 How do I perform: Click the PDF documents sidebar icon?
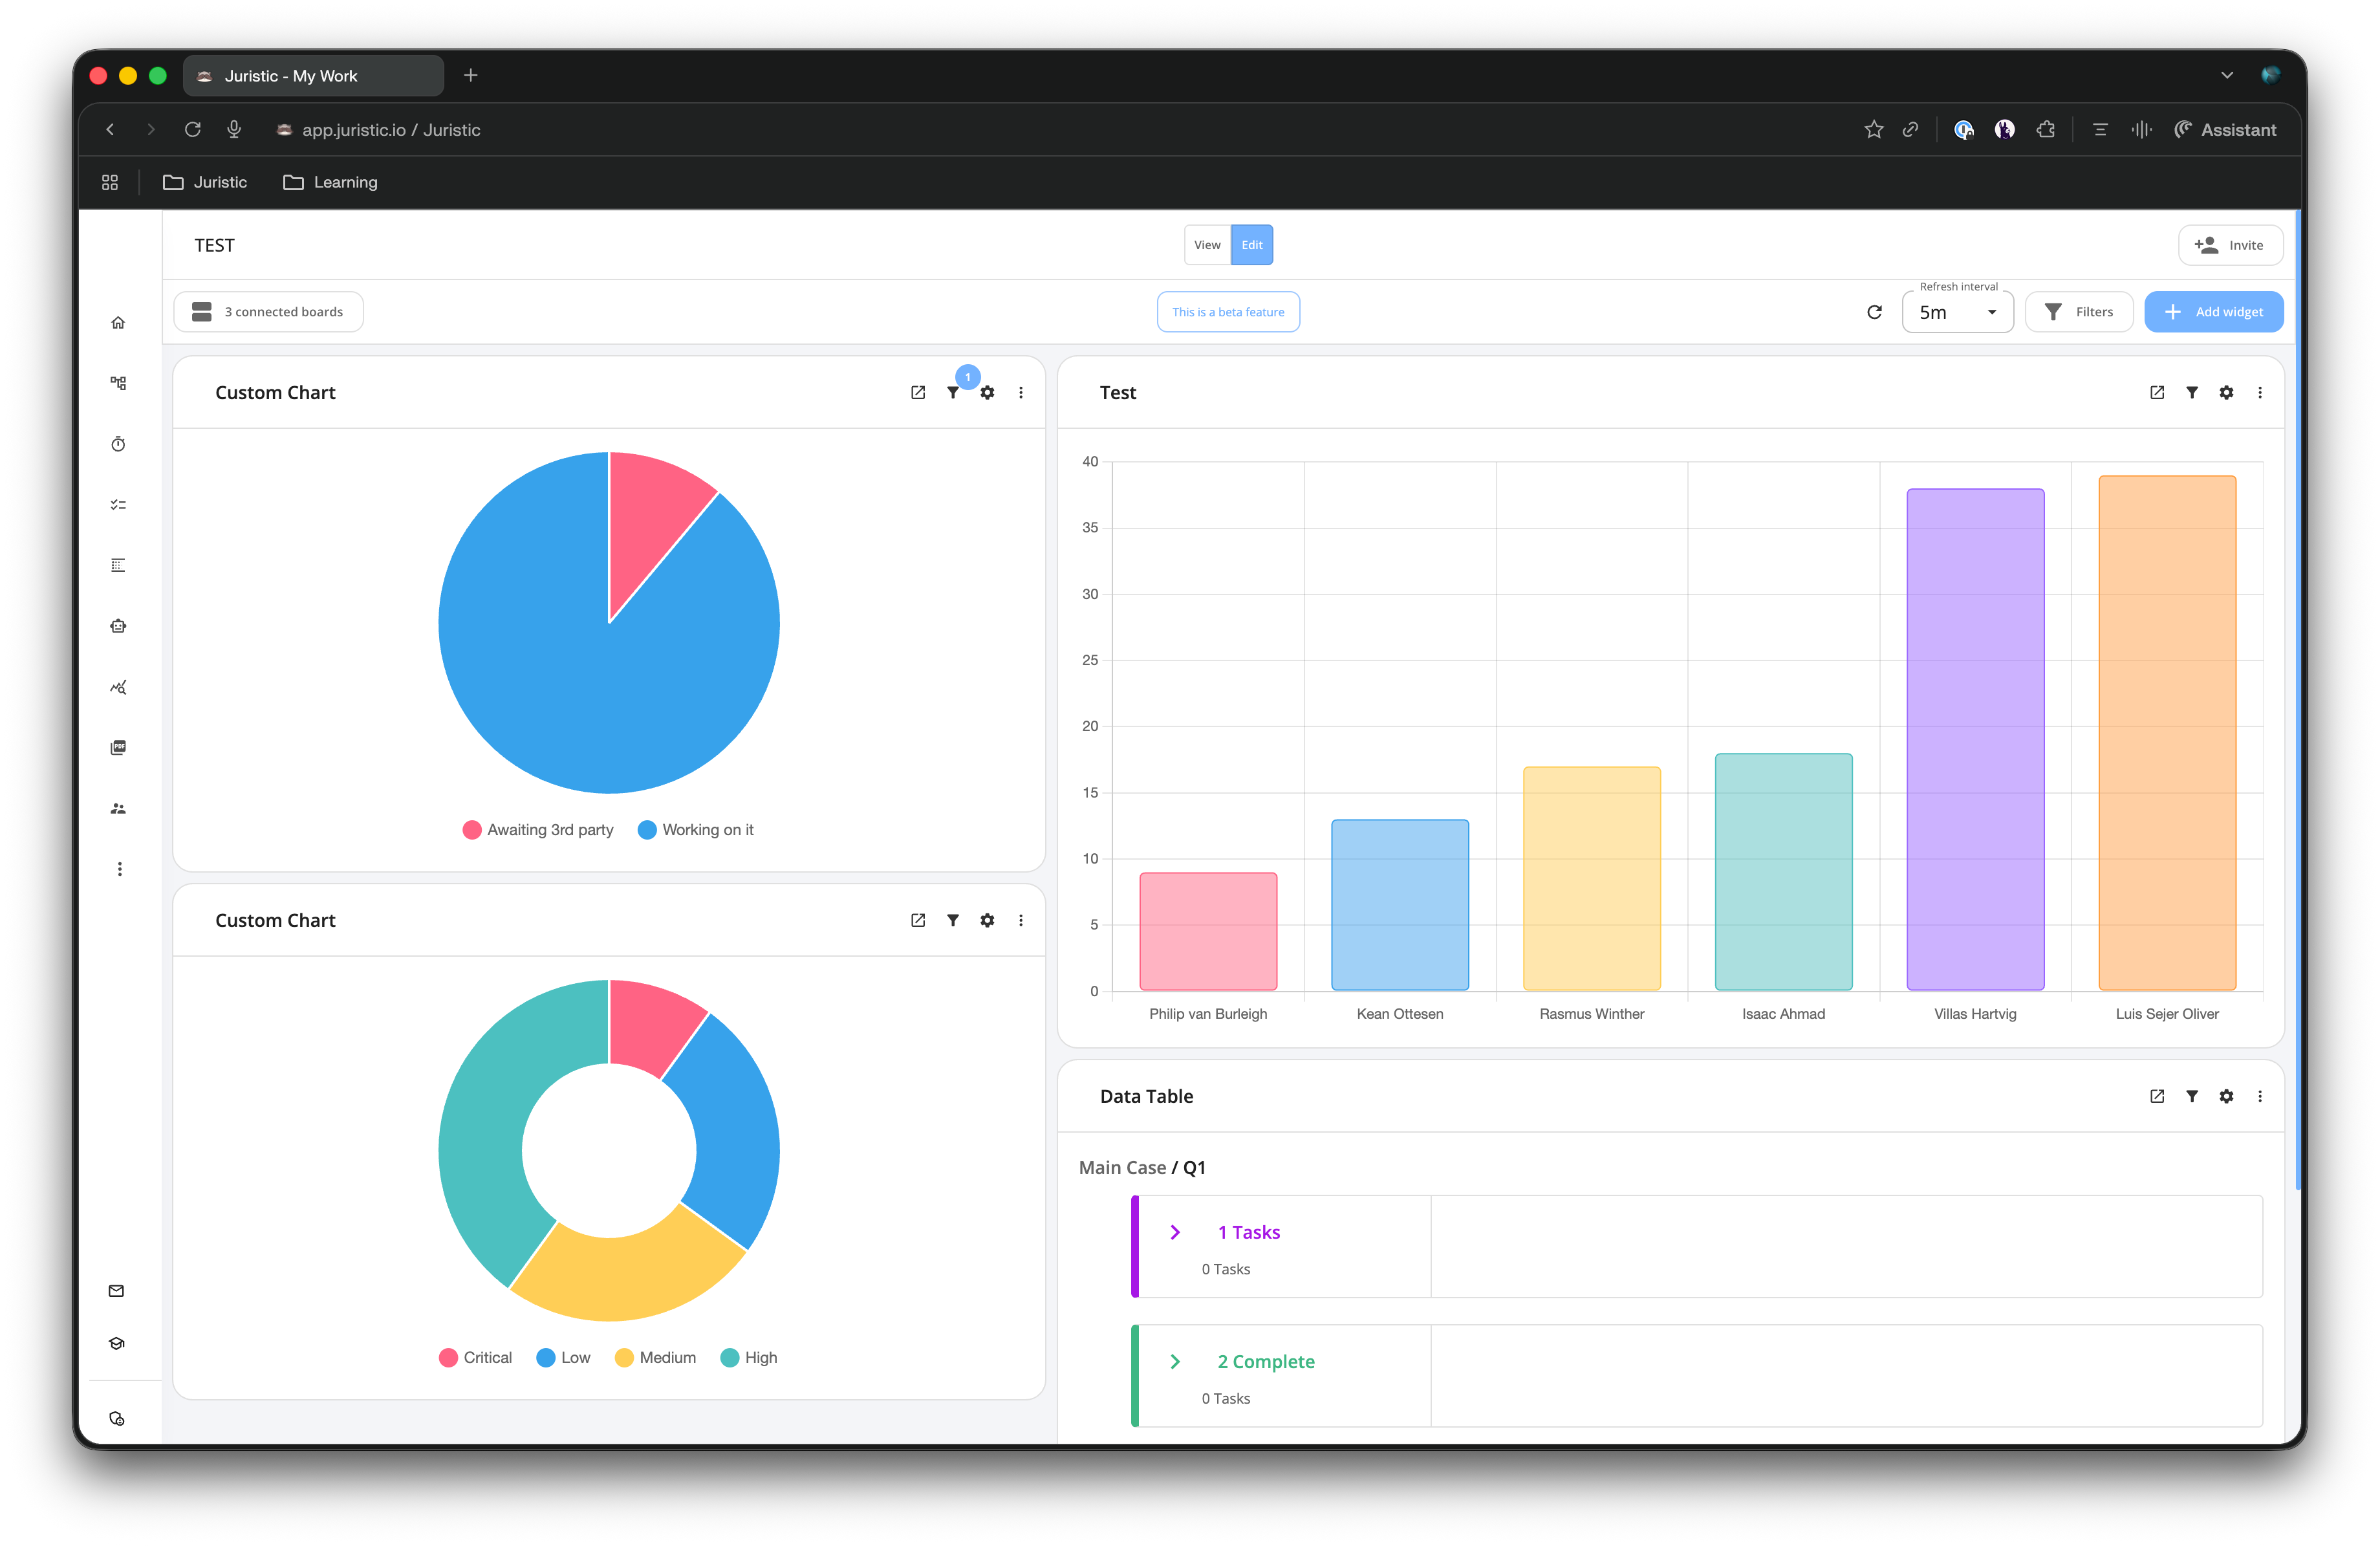tap(118, 748)
